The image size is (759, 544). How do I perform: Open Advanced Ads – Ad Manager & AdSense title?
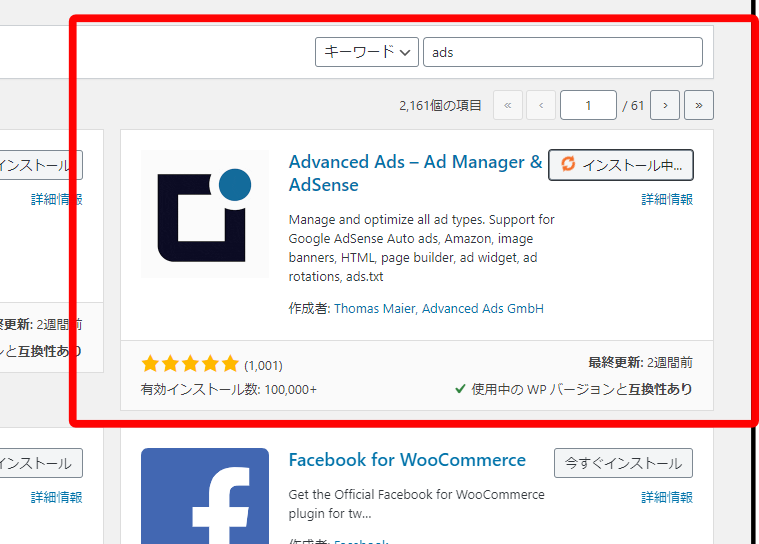(415, 173)
